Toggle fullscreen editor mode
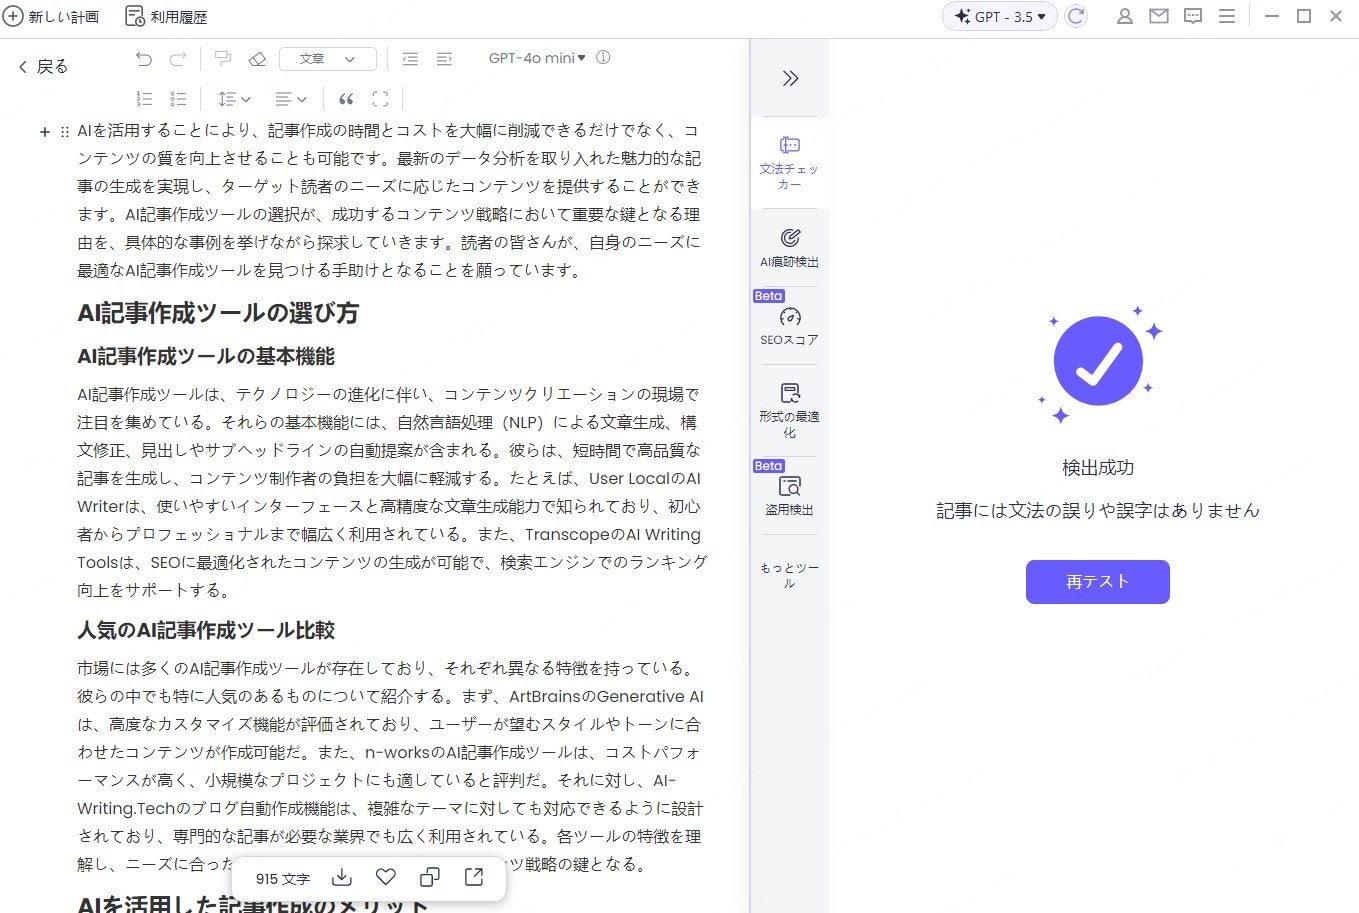Viewport: 1359px width, 913px height. 380,99
